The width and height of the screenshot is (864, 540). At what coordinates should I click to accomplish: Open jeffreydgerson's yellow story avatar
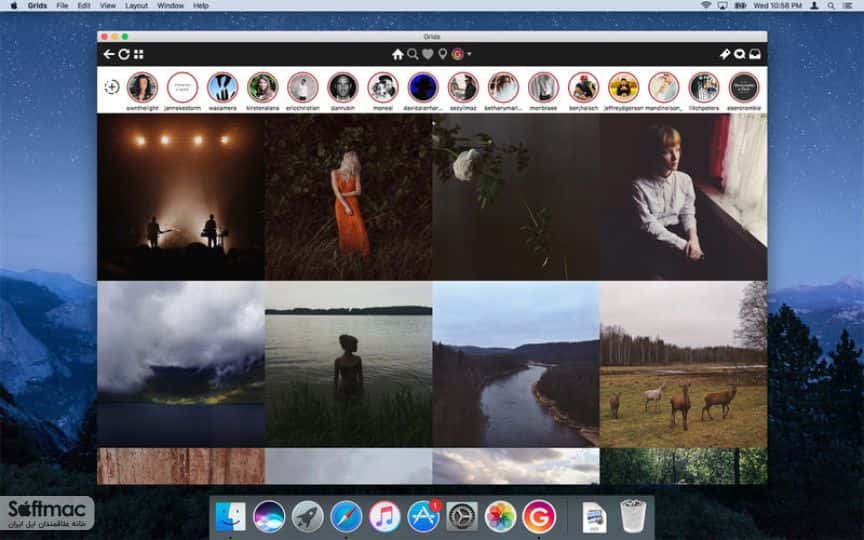click(624, 87)
